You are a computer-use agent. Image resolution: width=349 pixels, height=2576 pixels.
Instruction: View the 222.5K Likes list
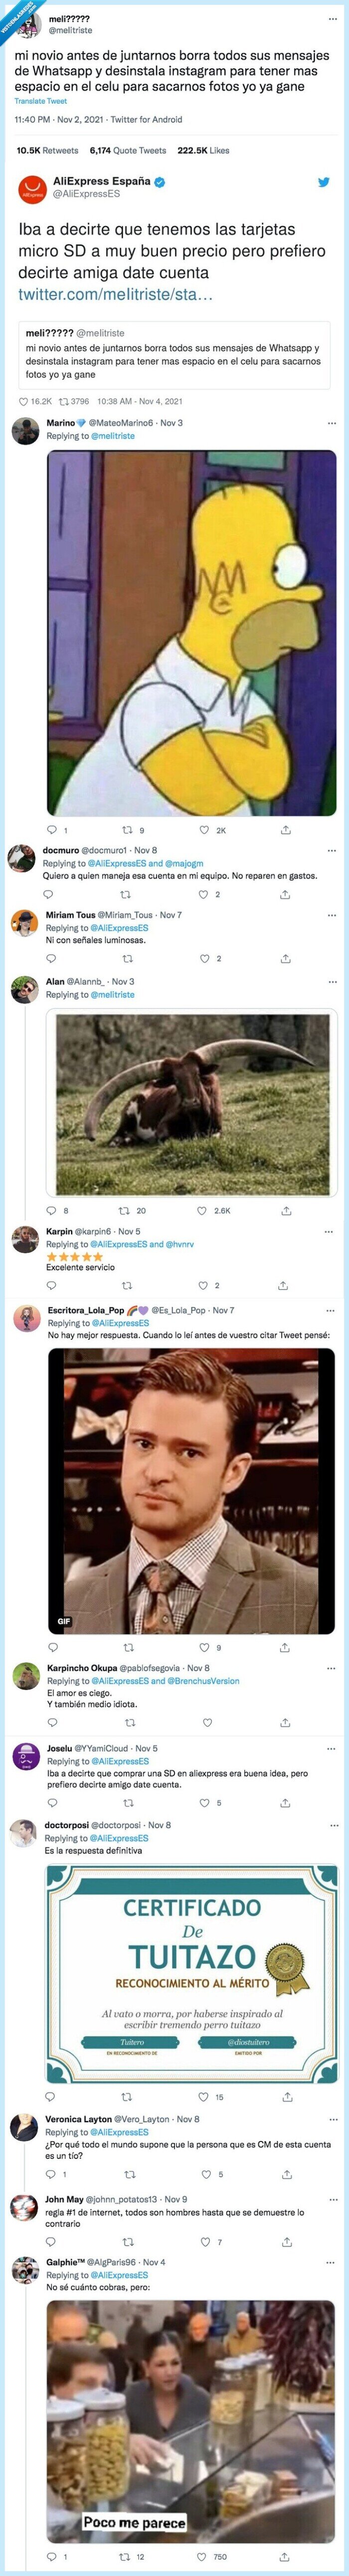coord(203,150)
